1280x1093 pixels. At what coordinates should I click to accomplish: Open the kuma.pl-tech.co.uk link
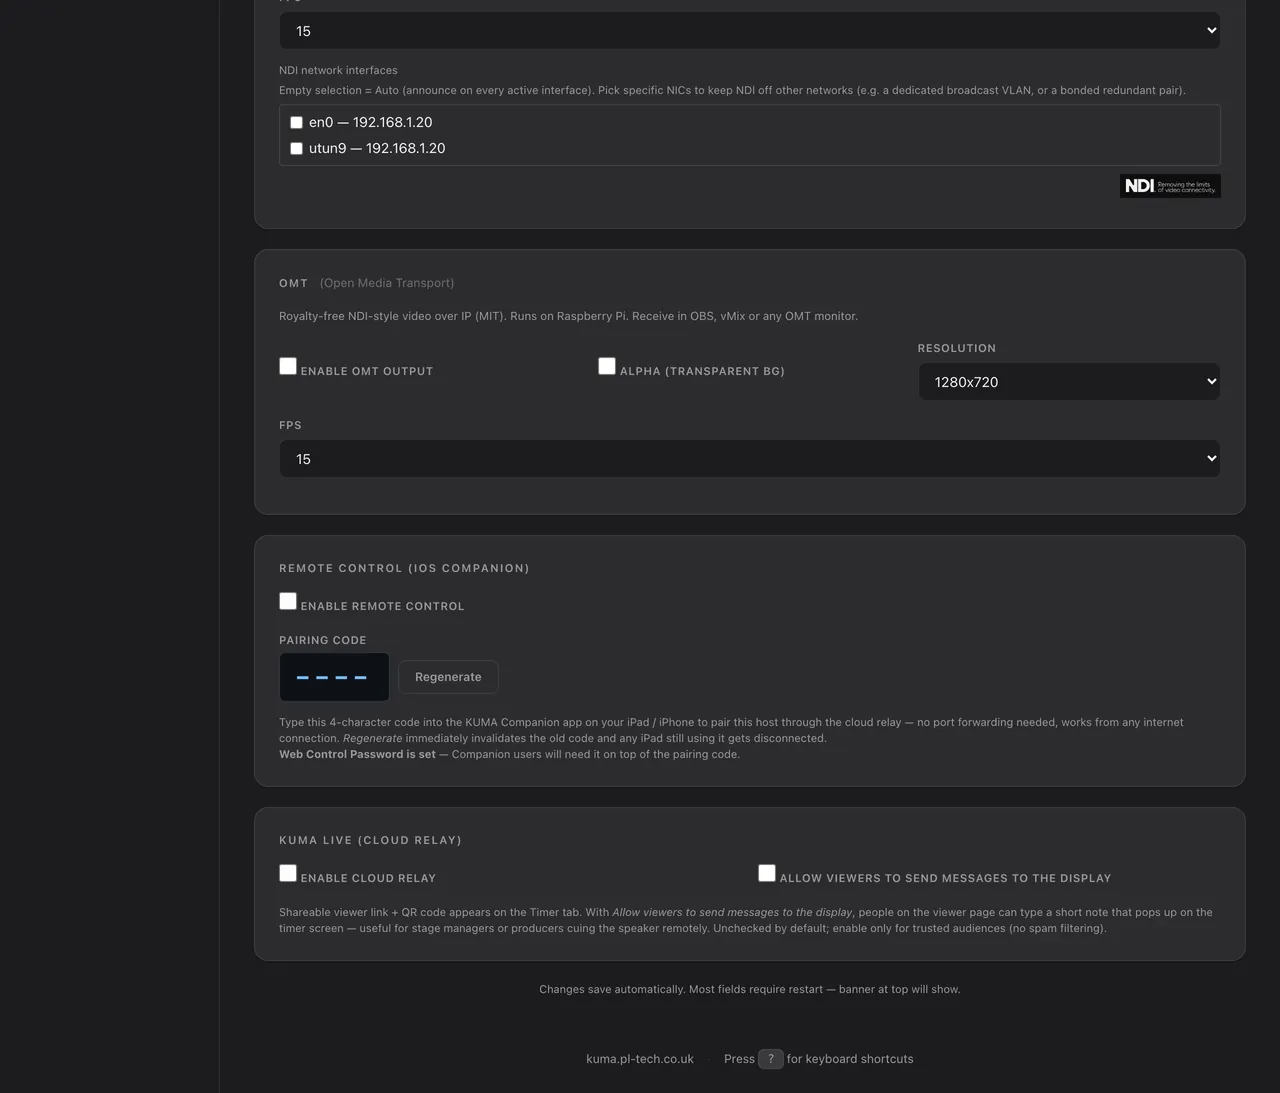pos(640,1059)
